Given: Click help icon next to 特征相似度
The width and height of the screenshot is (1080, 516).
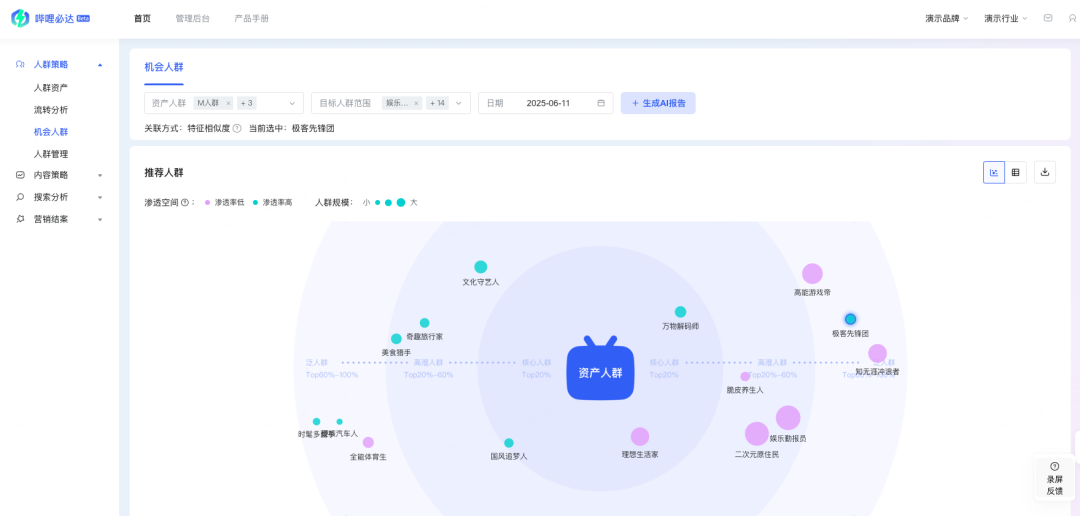Looking at the screenshot, I should 237,128.
